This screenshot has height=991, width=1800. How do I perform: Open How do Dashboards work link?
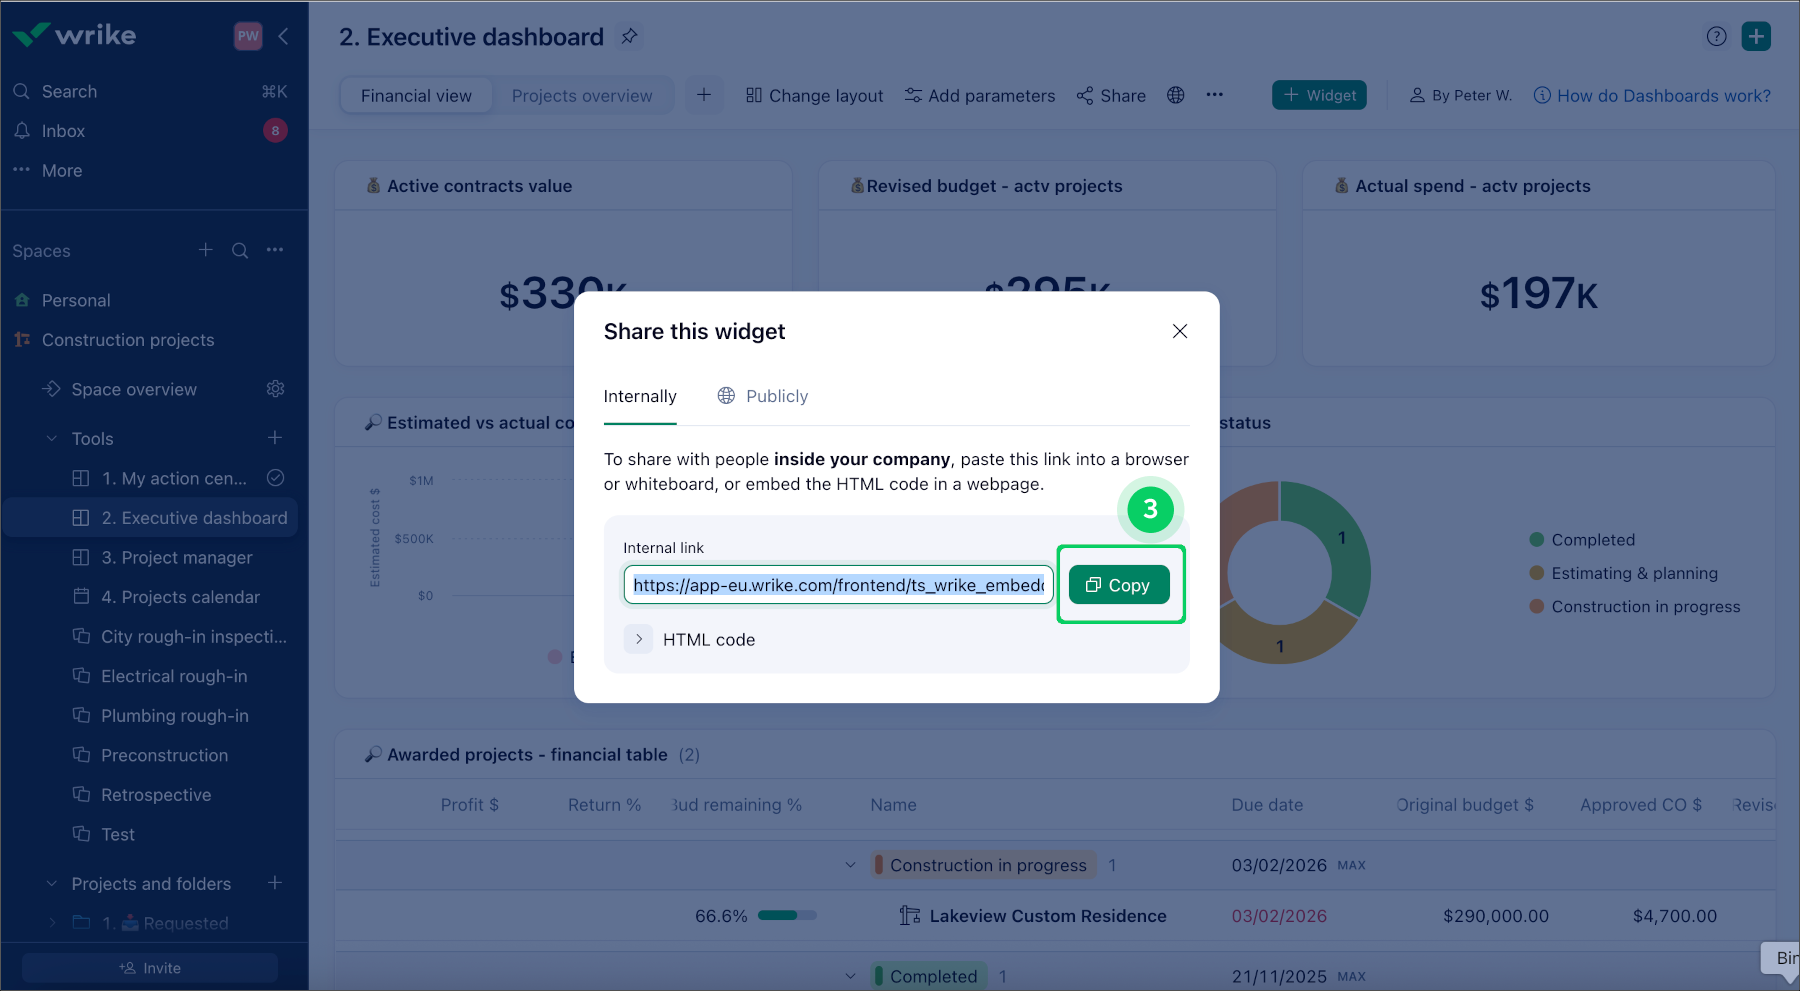point(1652,96)
